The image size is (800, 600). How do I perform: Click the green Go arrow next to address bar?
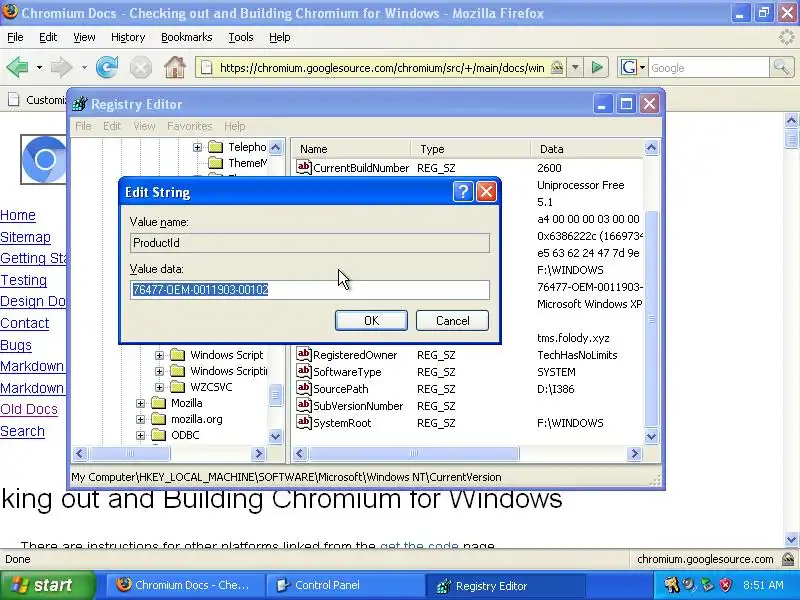pyautogui.click(x=597, y=67)
